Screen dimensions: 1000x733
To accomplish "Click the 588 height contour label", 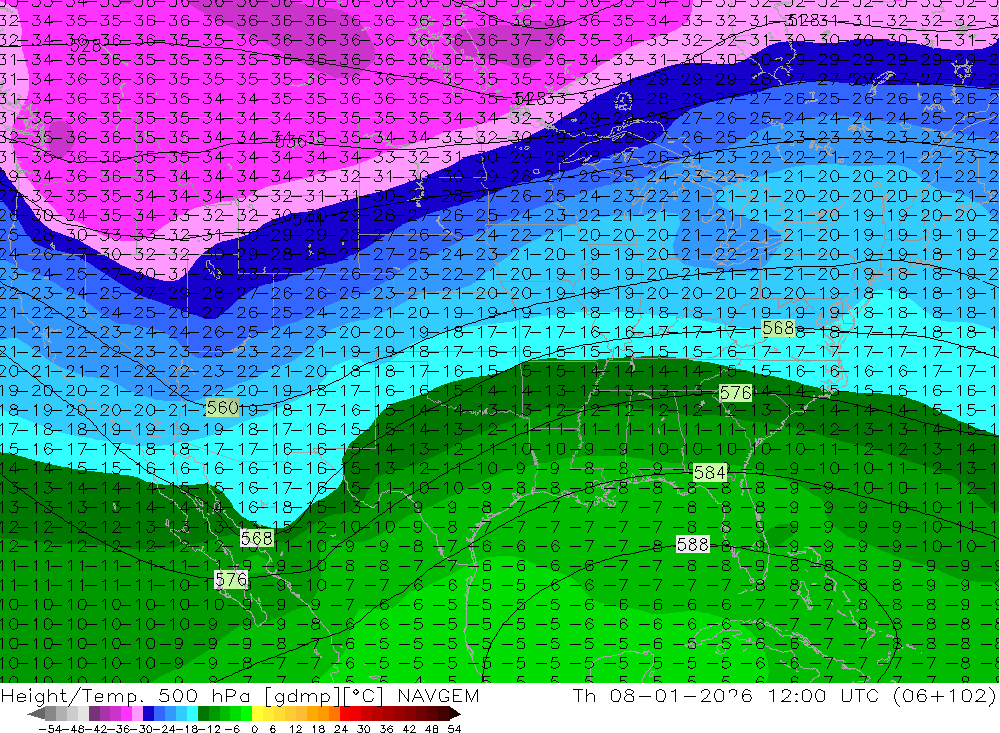I will tap(693, 544).
